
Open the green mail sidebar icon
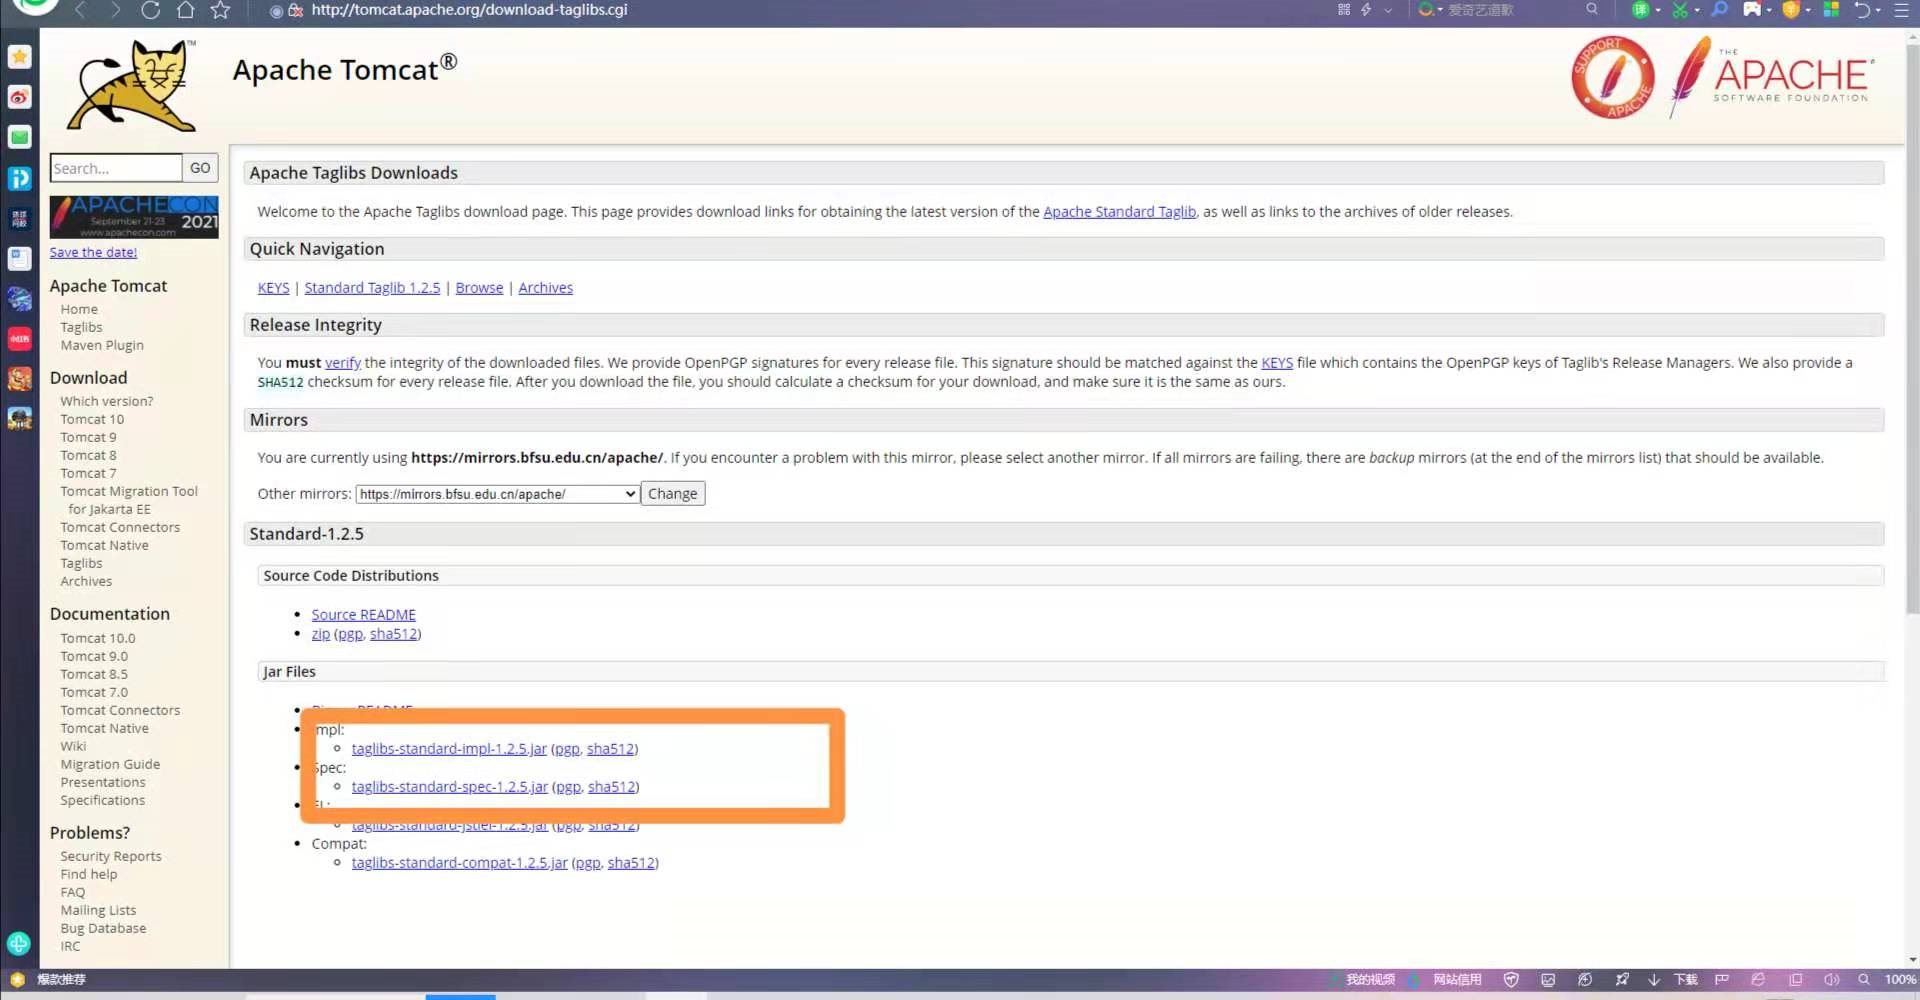pos(20,137)
